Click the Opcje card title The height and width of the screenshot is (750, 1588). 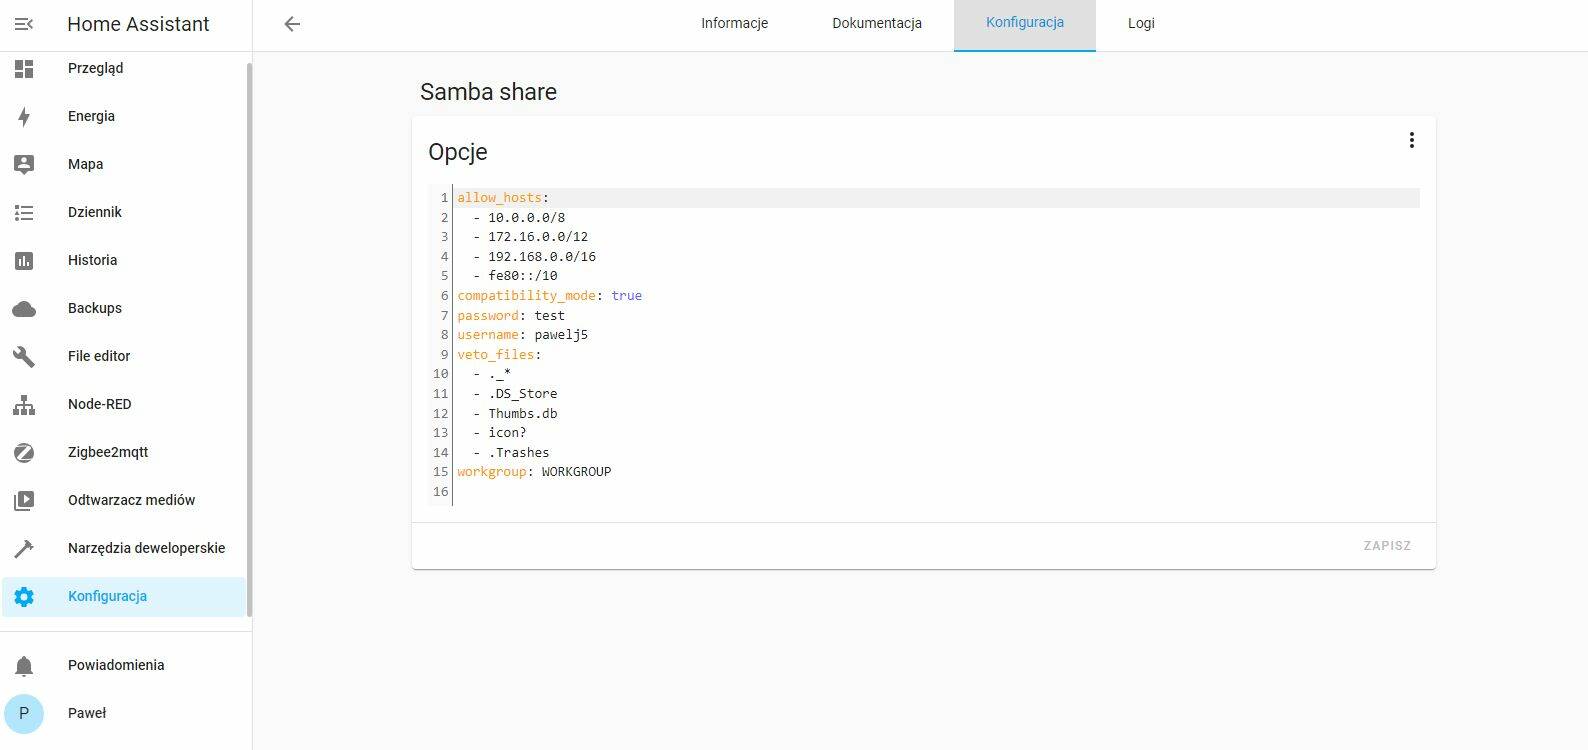pos(458,152)
